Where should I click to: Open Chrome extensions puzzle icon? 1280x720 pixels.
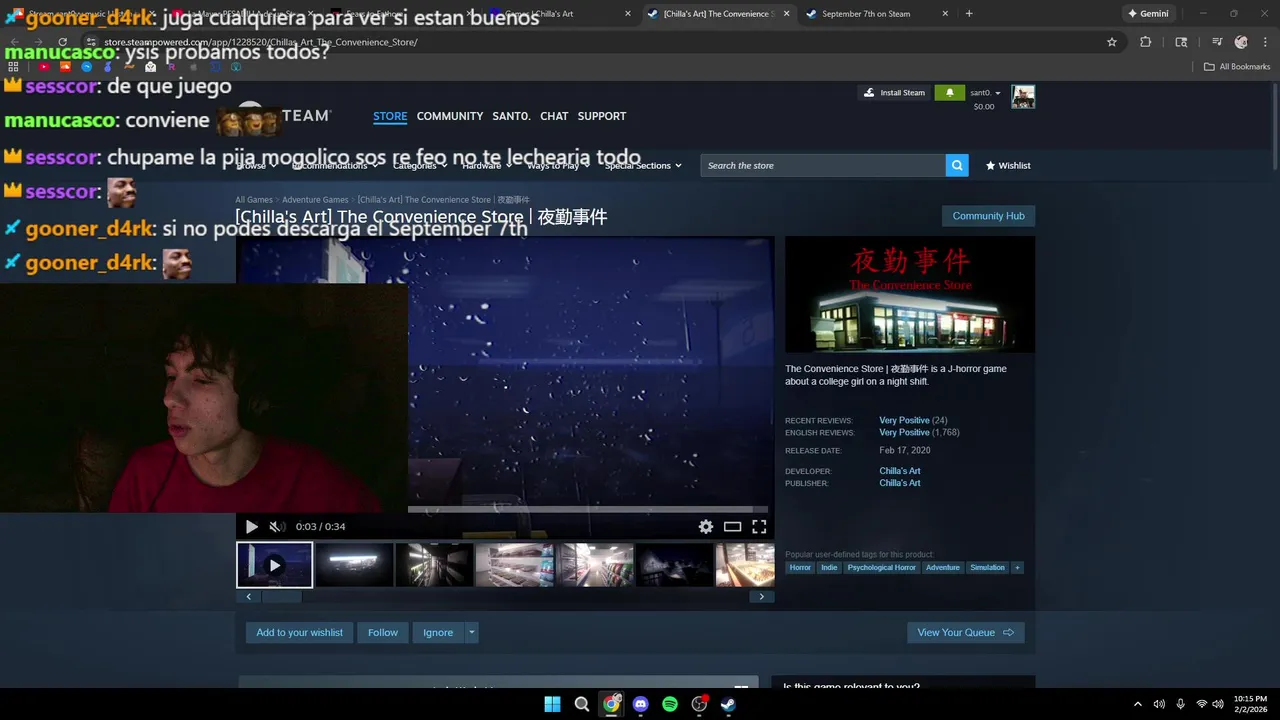pos(1146,42)
